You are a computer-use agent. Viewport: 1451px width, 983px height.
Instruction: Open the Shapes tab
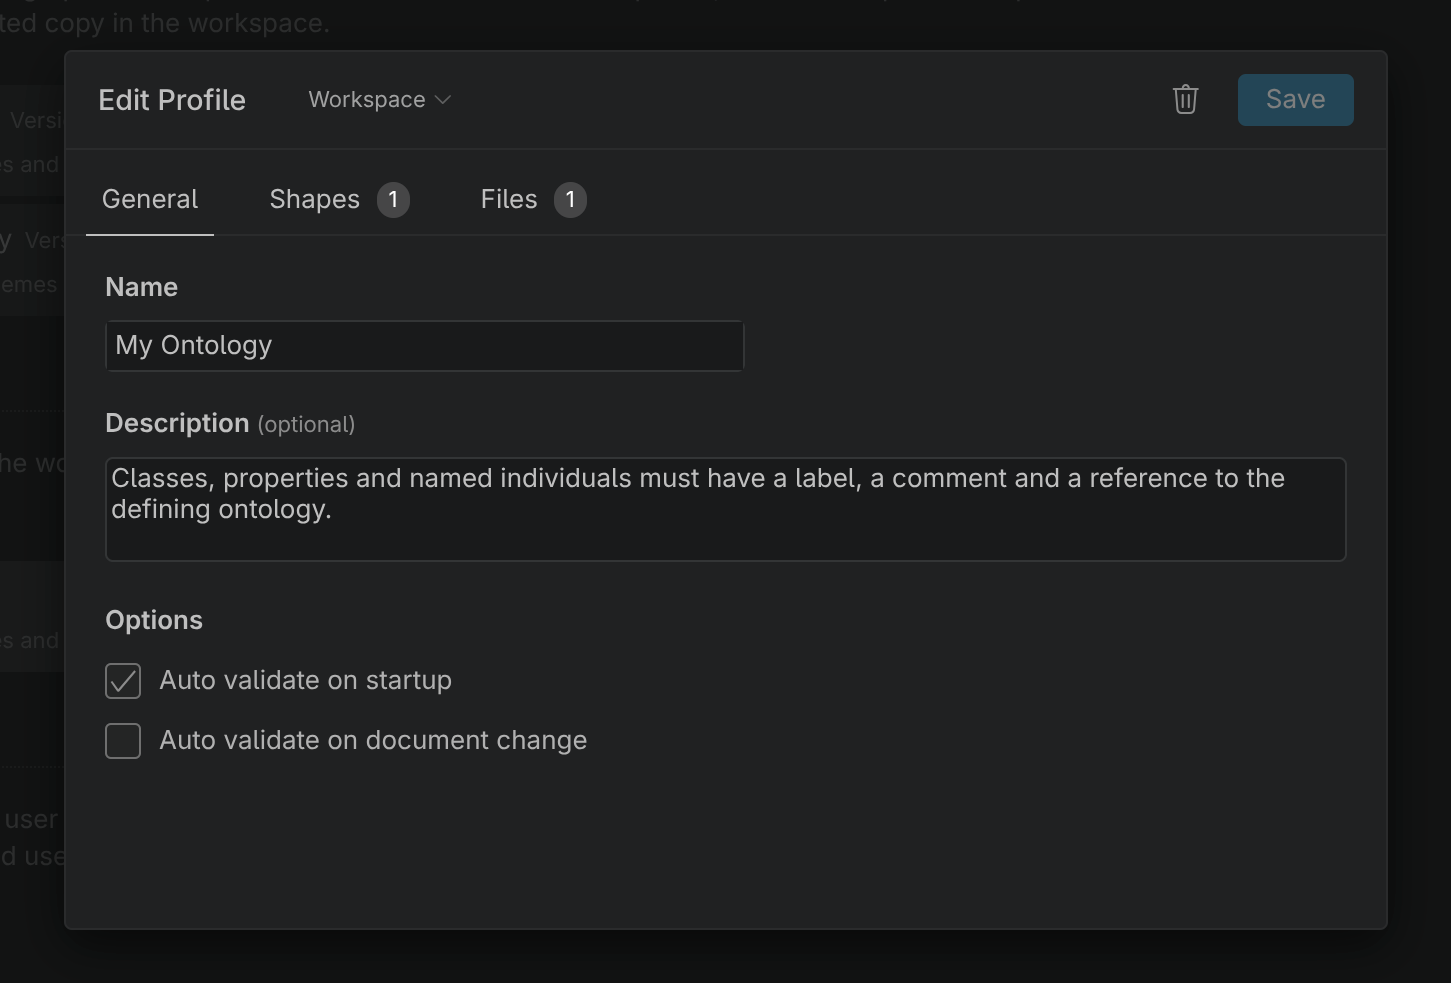(x=339, y=199)
